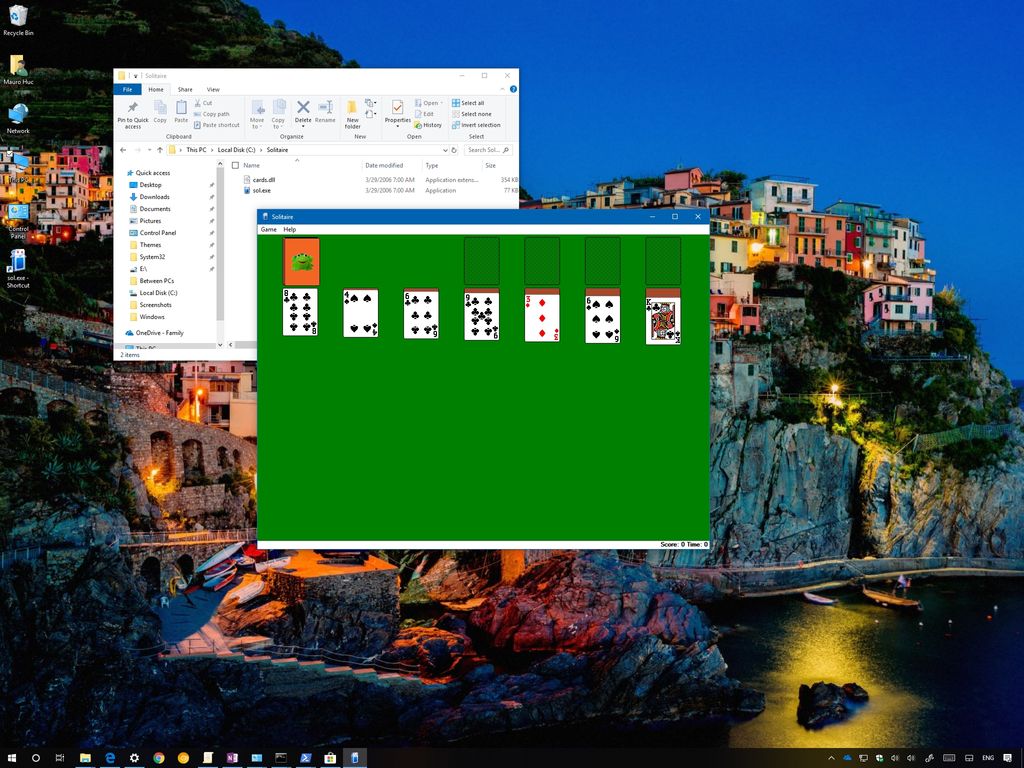Click the New folder icon

tap(352, 111)
